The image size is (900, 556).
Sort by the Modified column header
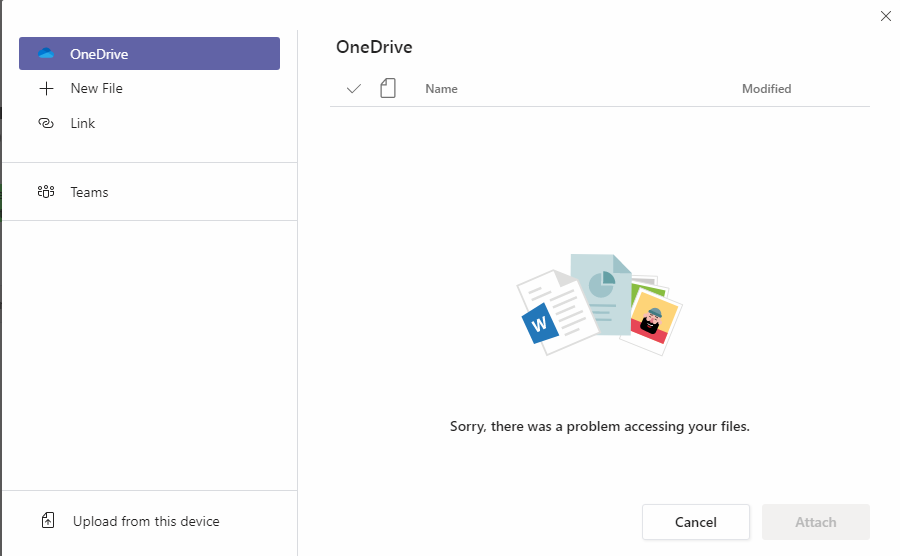click(766, 89)
